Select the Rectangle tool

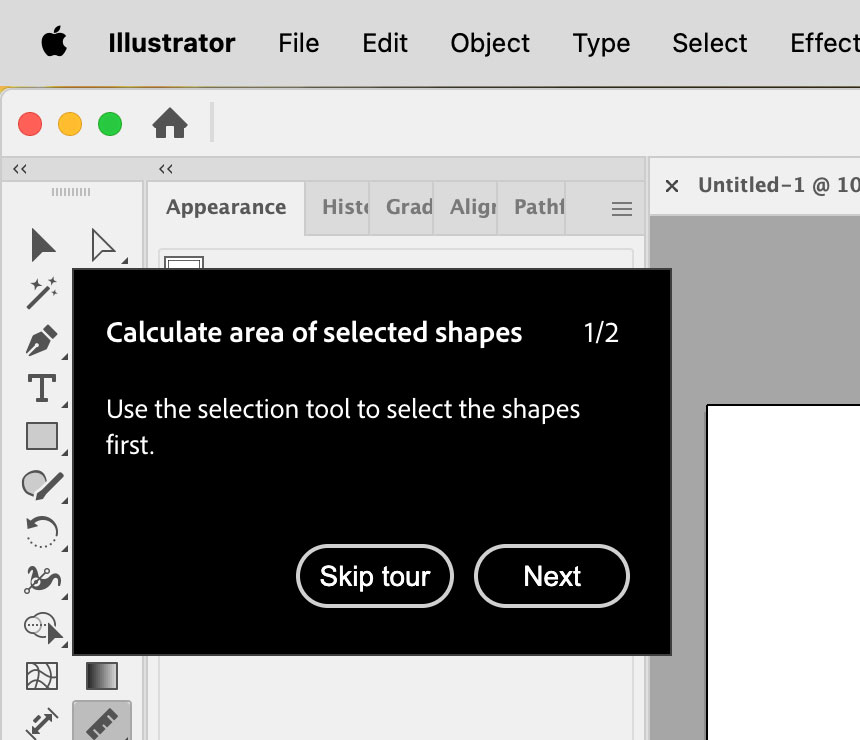[40, 436]
